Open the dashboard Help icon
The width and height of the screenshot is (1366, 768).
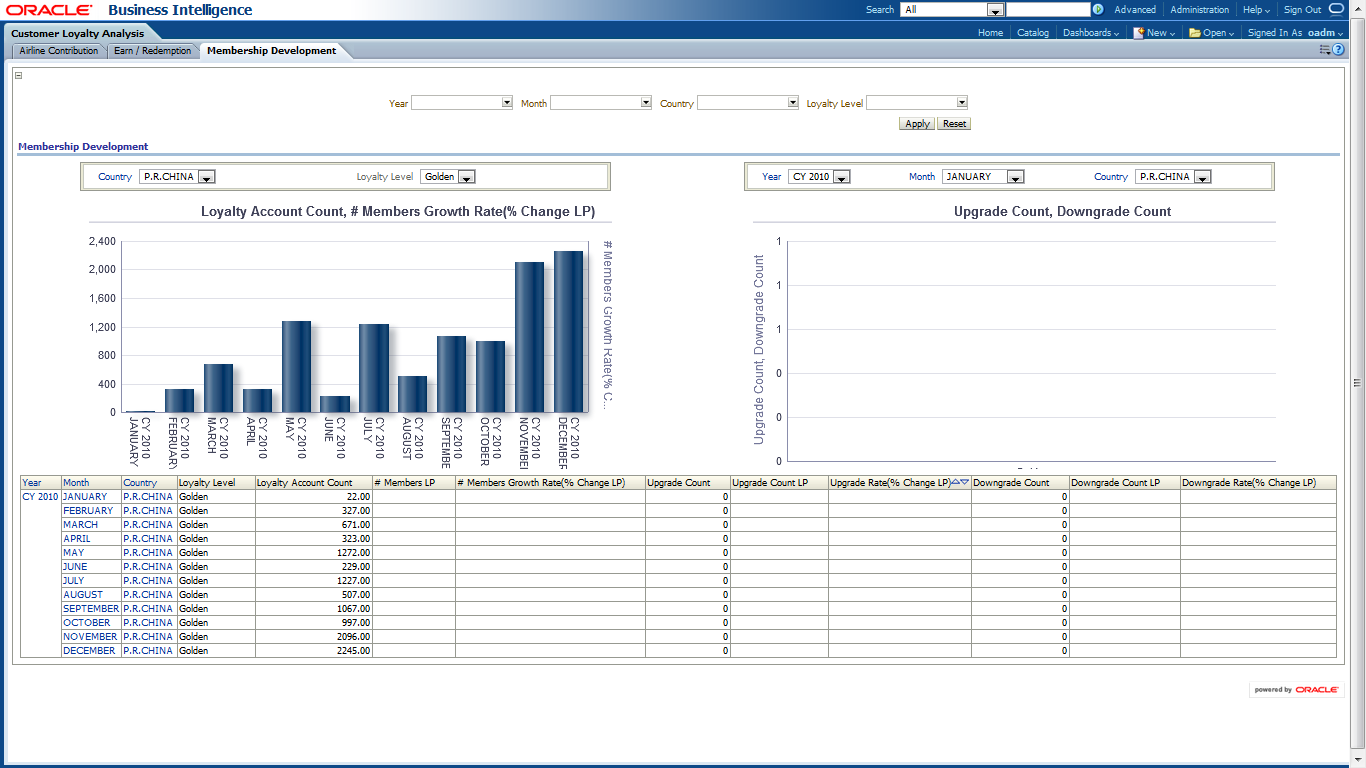click(x=1338, y=49)
